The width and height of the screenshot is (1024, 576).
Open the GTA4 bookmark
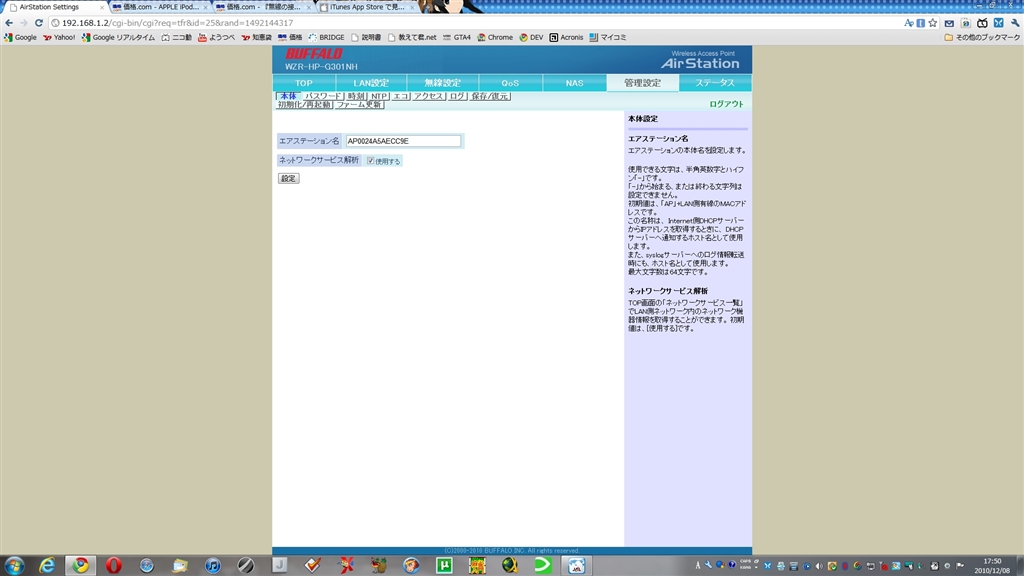[x=456, y=38]
